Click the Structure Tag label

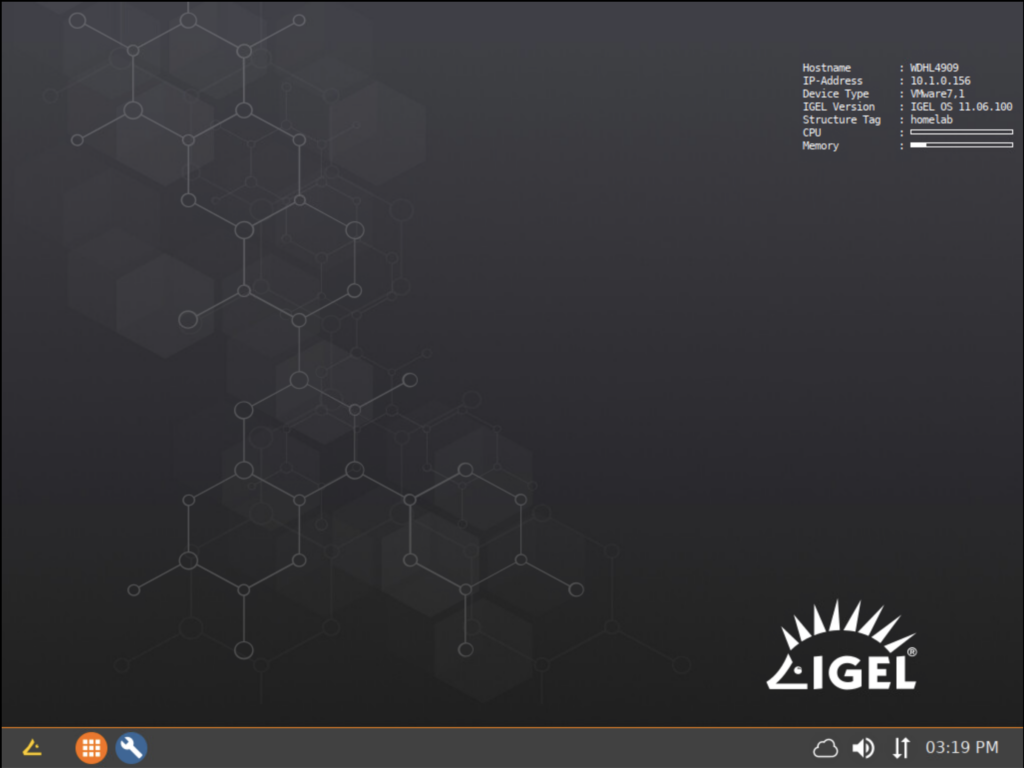pyautogui.click(x=842, y=120)
